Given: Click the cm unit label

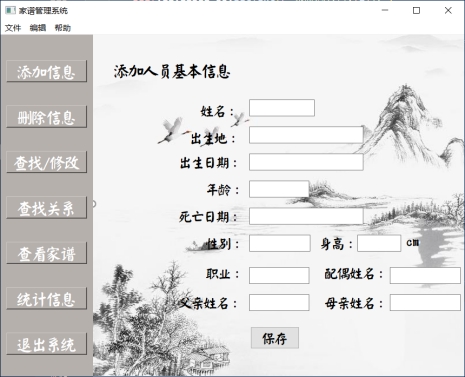Looking at the screenshot, I should point(412,242).
